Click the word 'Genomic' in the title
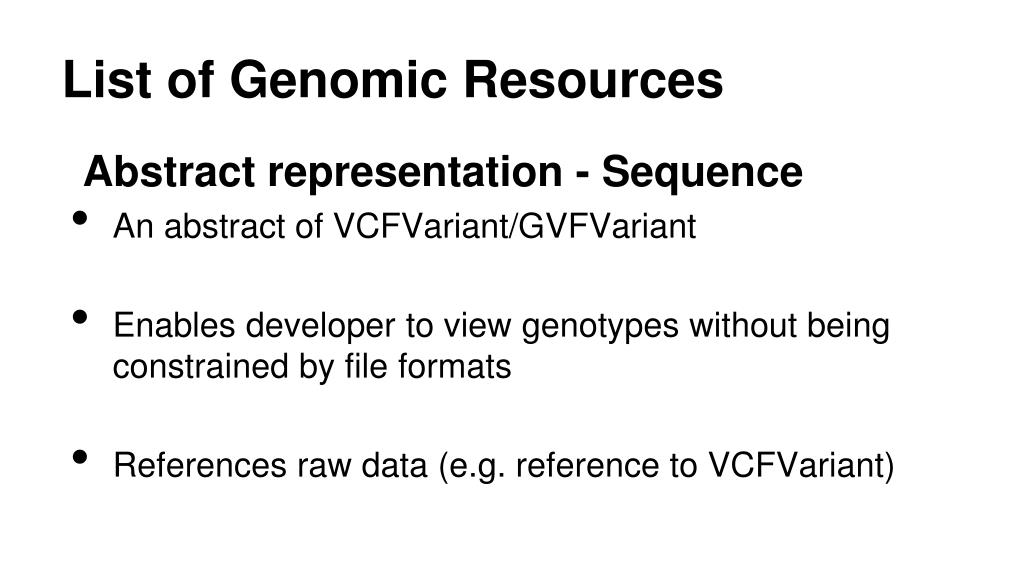The height and width of the screenshot is (576, 1024). (x=338, y=80)
